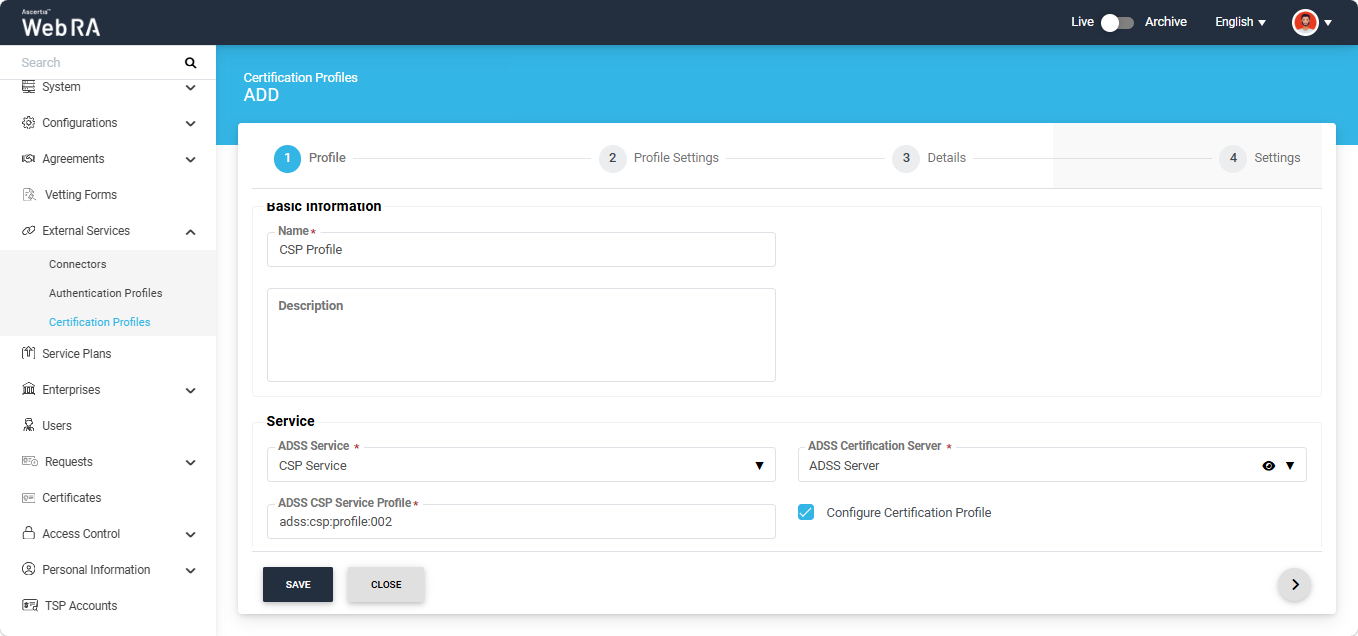Click the CLOSE button

click(386, 585)
